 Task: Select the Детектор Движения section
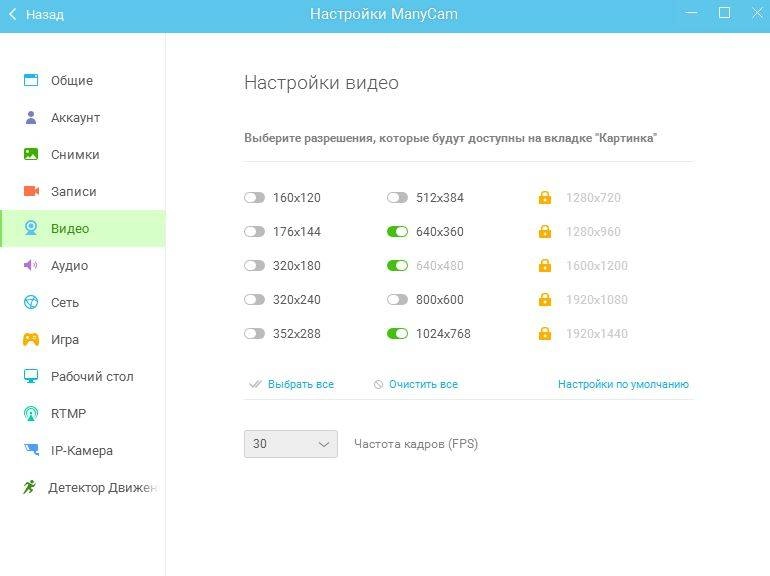pyautogui.click(x=82, y=488)
